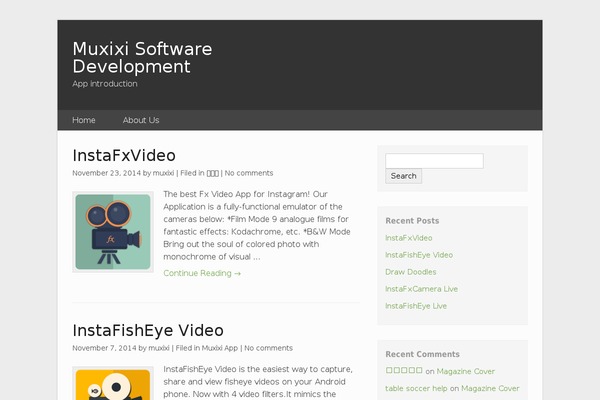Screen dimensions: 600x400
Task: Open No comments link under InstaFishEye Video
Action: (268, 348)
